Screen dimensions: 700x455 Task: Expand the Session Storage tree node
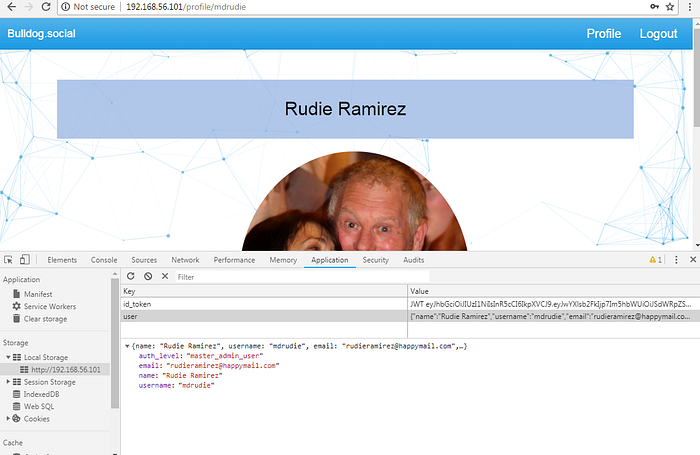coord(9,382)
